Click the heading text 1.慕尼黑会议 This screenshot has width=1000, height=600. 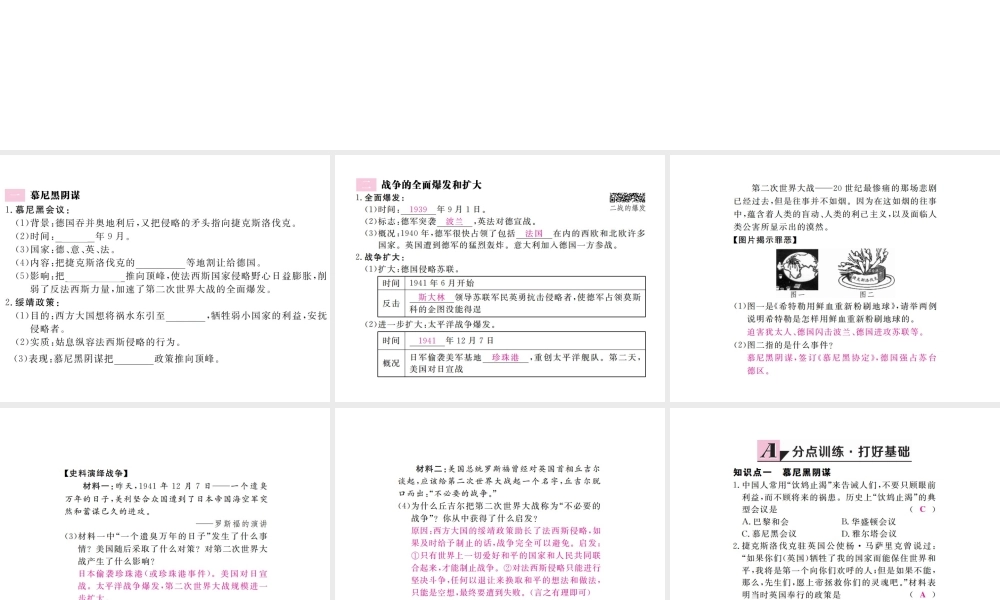click(x=38, y=210)
